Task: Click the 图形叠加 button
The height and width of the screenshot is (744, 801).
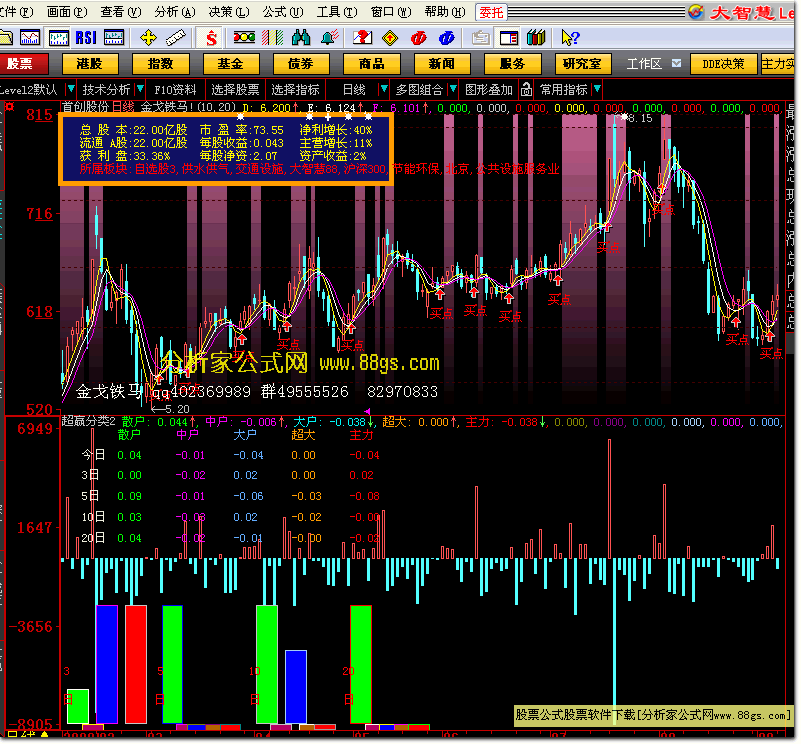Action: (x=489, y=90)
